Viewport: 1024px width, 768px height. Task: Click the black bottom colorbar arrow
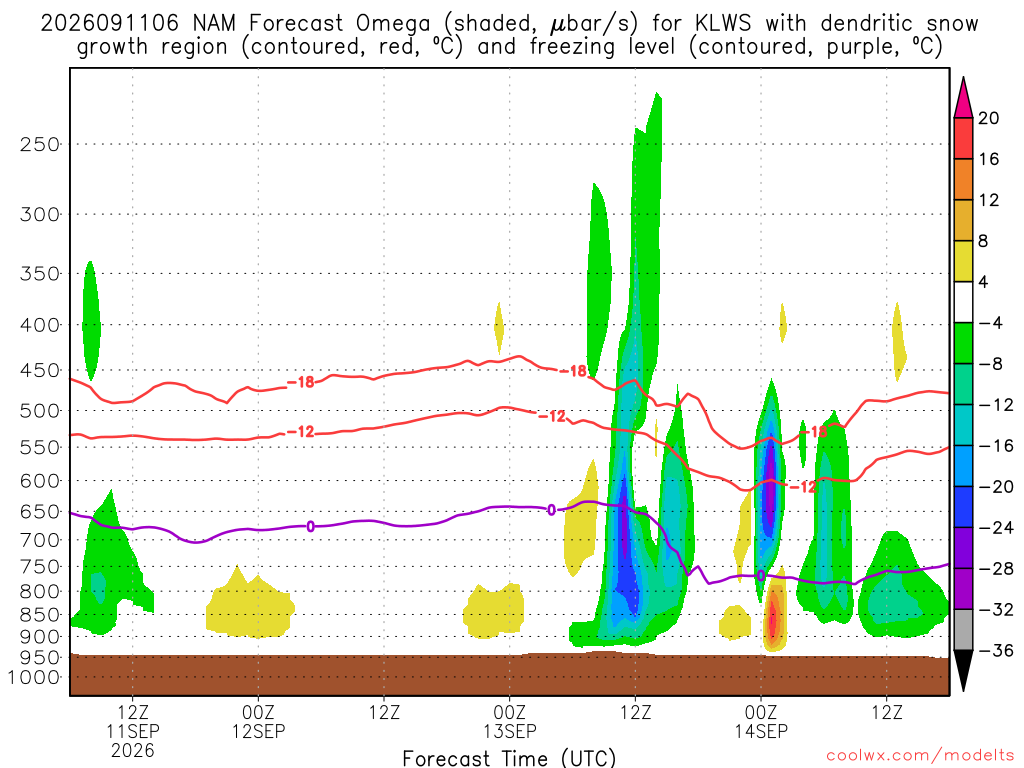(963, 671)
